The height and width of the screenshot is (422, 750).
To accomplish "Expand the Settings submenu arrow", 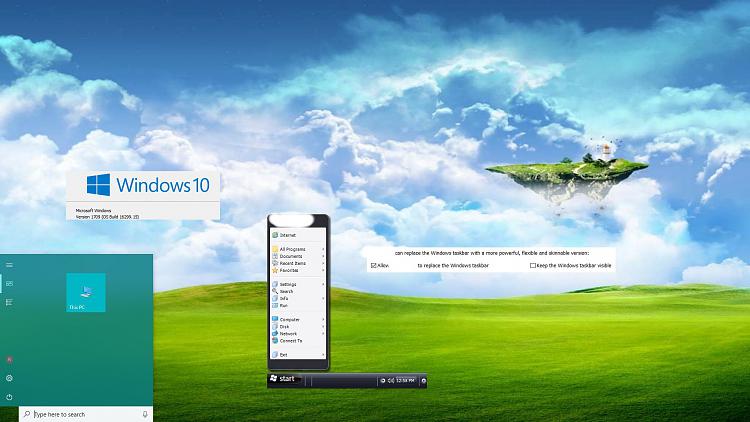I will point(323,284).
